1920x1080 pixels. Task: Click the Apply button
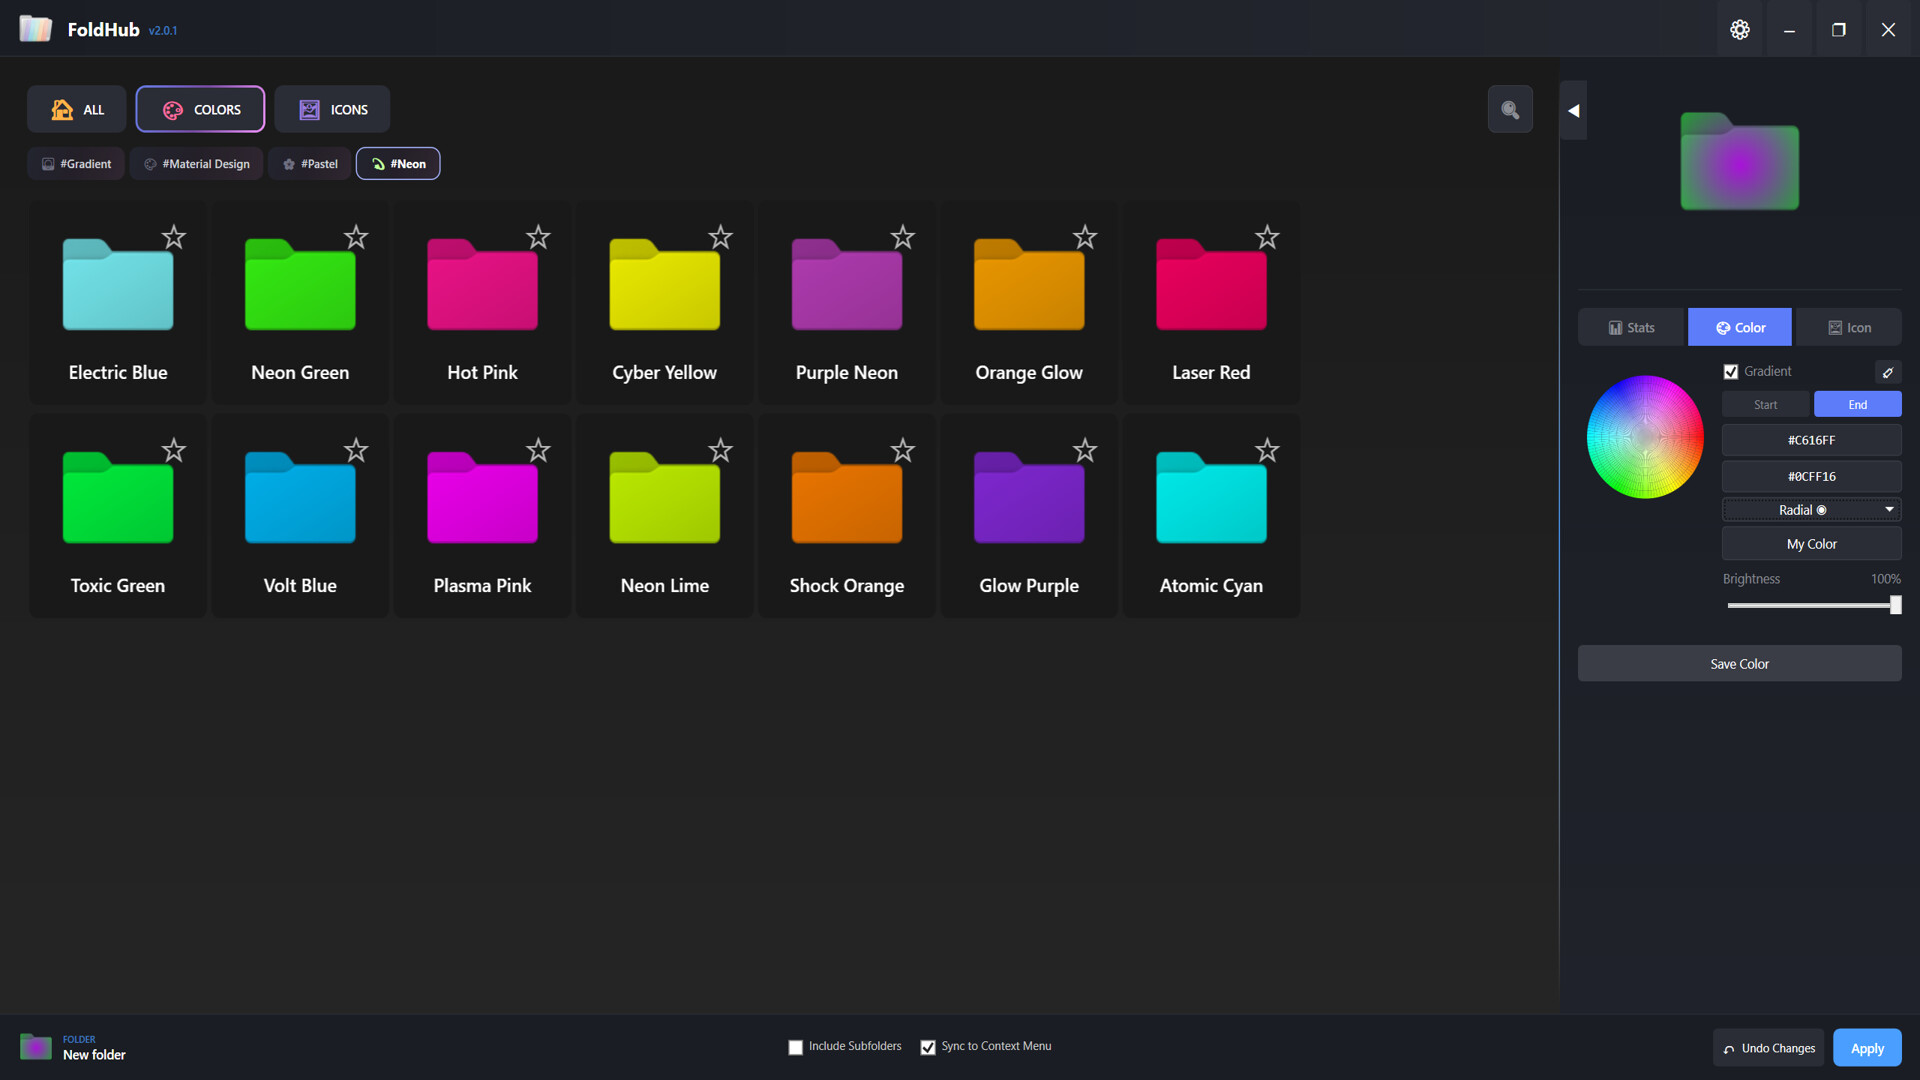[1866, 1047]
